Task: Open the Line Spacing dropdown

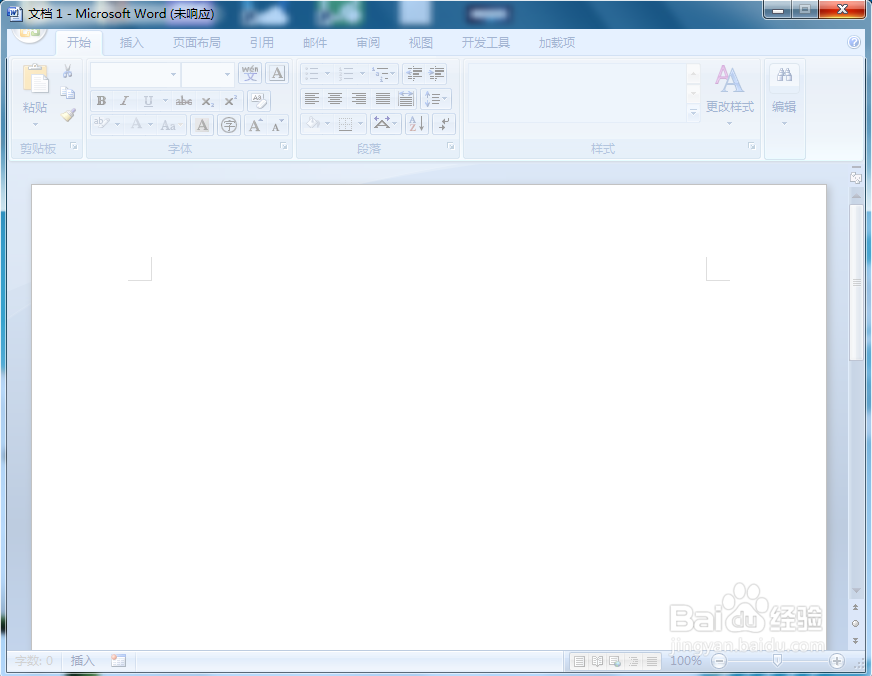Action: (435, 99)
